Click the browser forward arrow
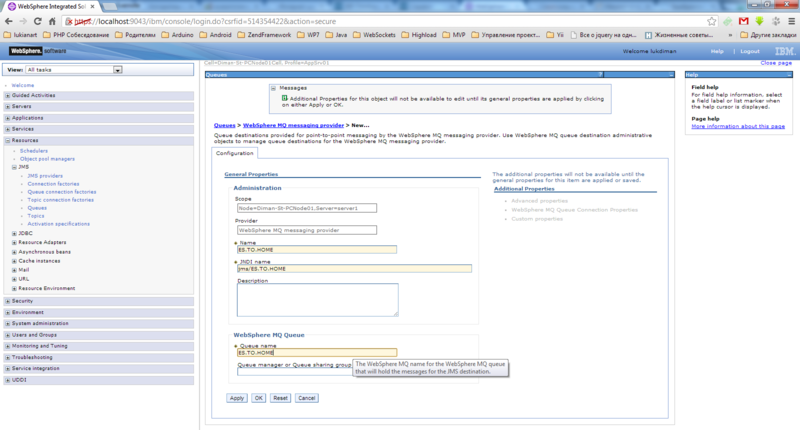Viewport: 800px width, 430px height. (x=23, y=21)
